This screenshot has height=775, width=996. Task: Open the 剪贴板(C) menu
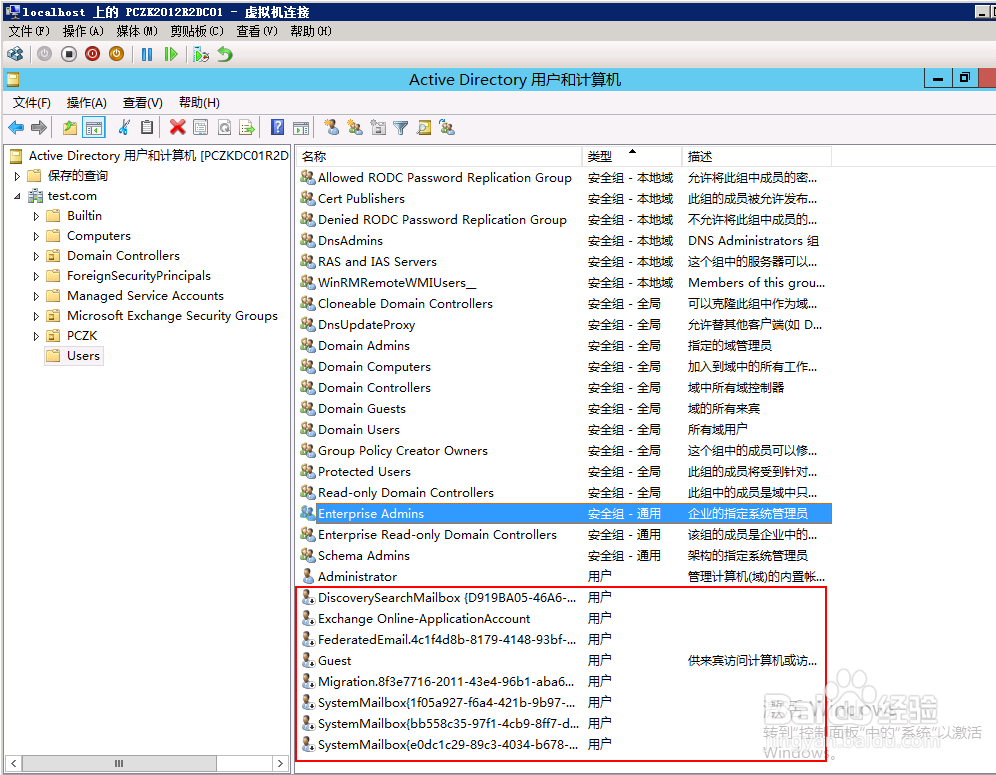(x=197, y=31)
